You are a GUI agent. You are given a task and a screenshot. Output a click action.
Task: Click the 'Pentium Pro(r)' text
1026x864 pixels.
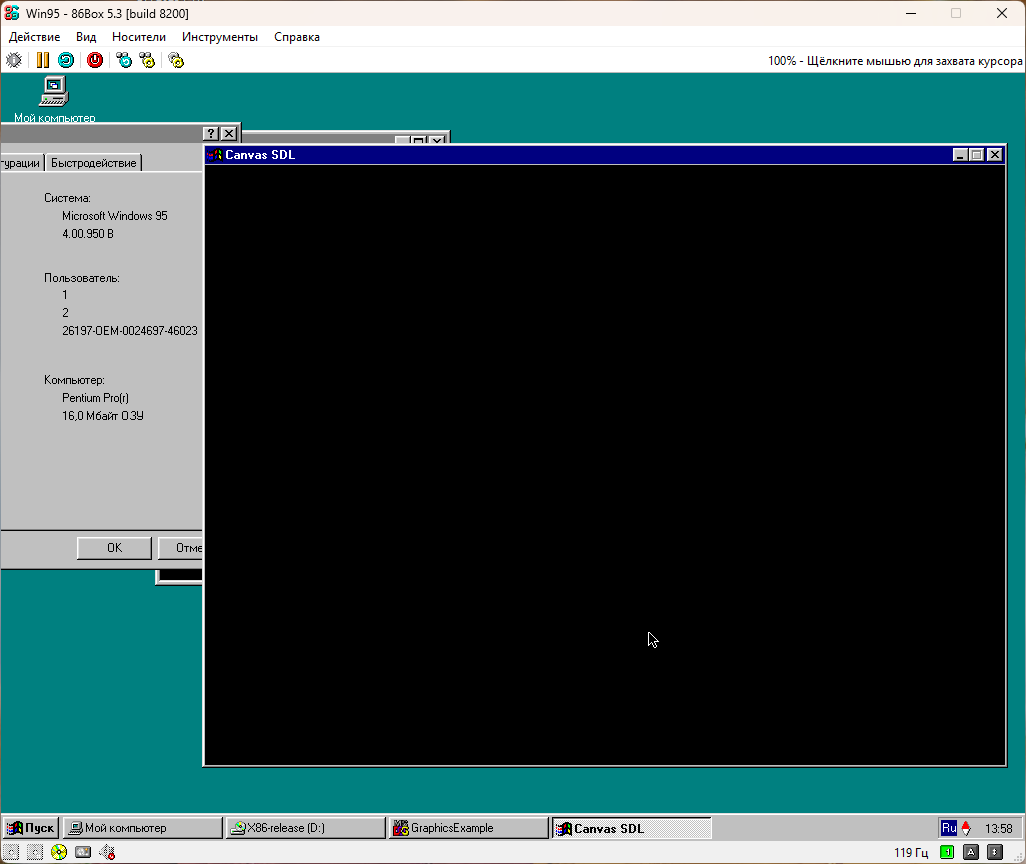[x=96, y=398]
